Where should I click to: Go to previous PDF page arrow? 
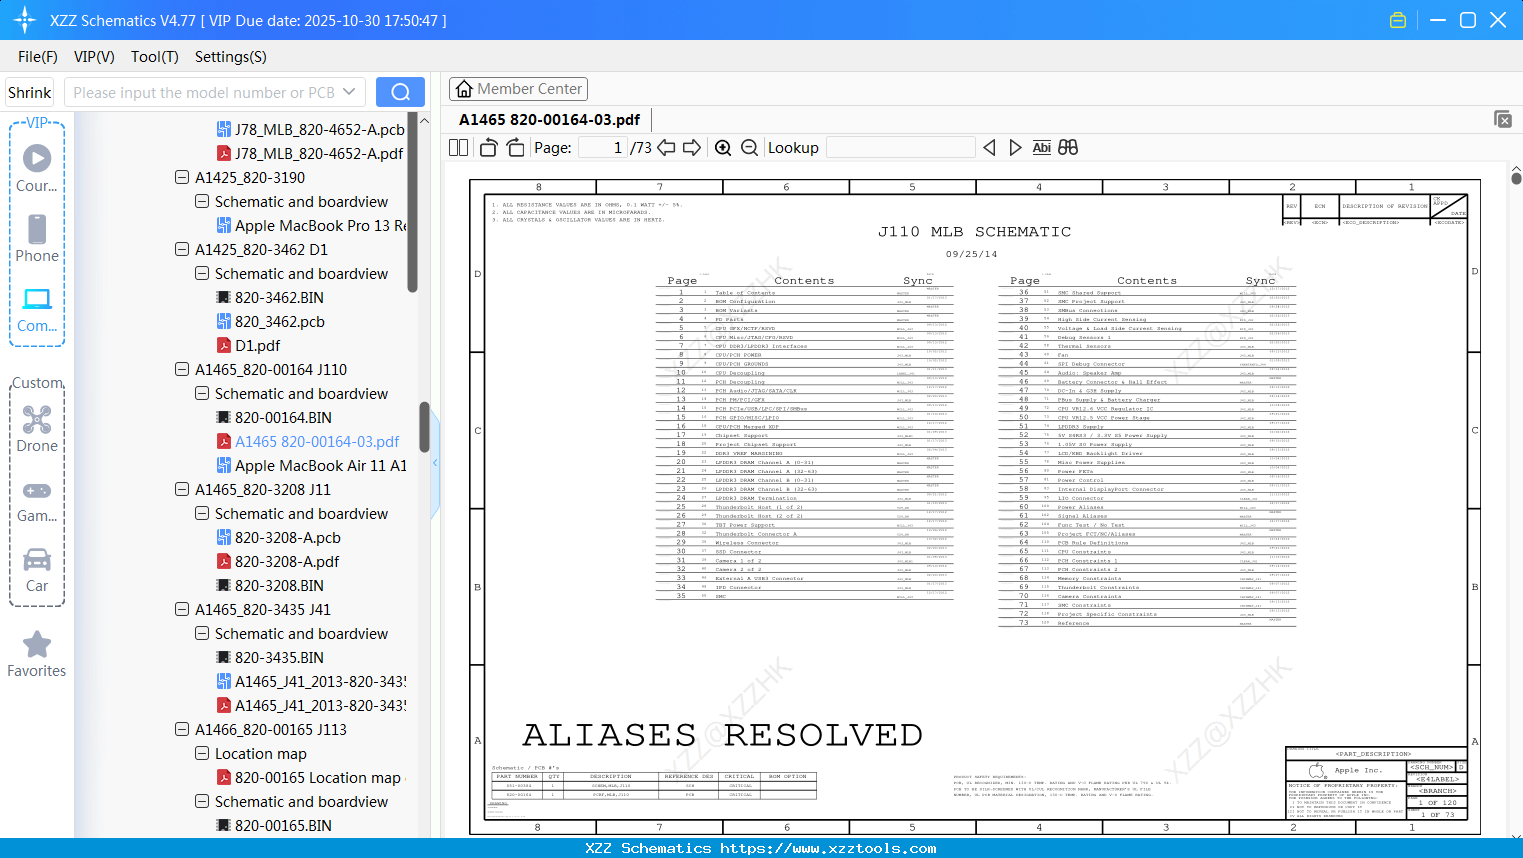tap(667, 148)
